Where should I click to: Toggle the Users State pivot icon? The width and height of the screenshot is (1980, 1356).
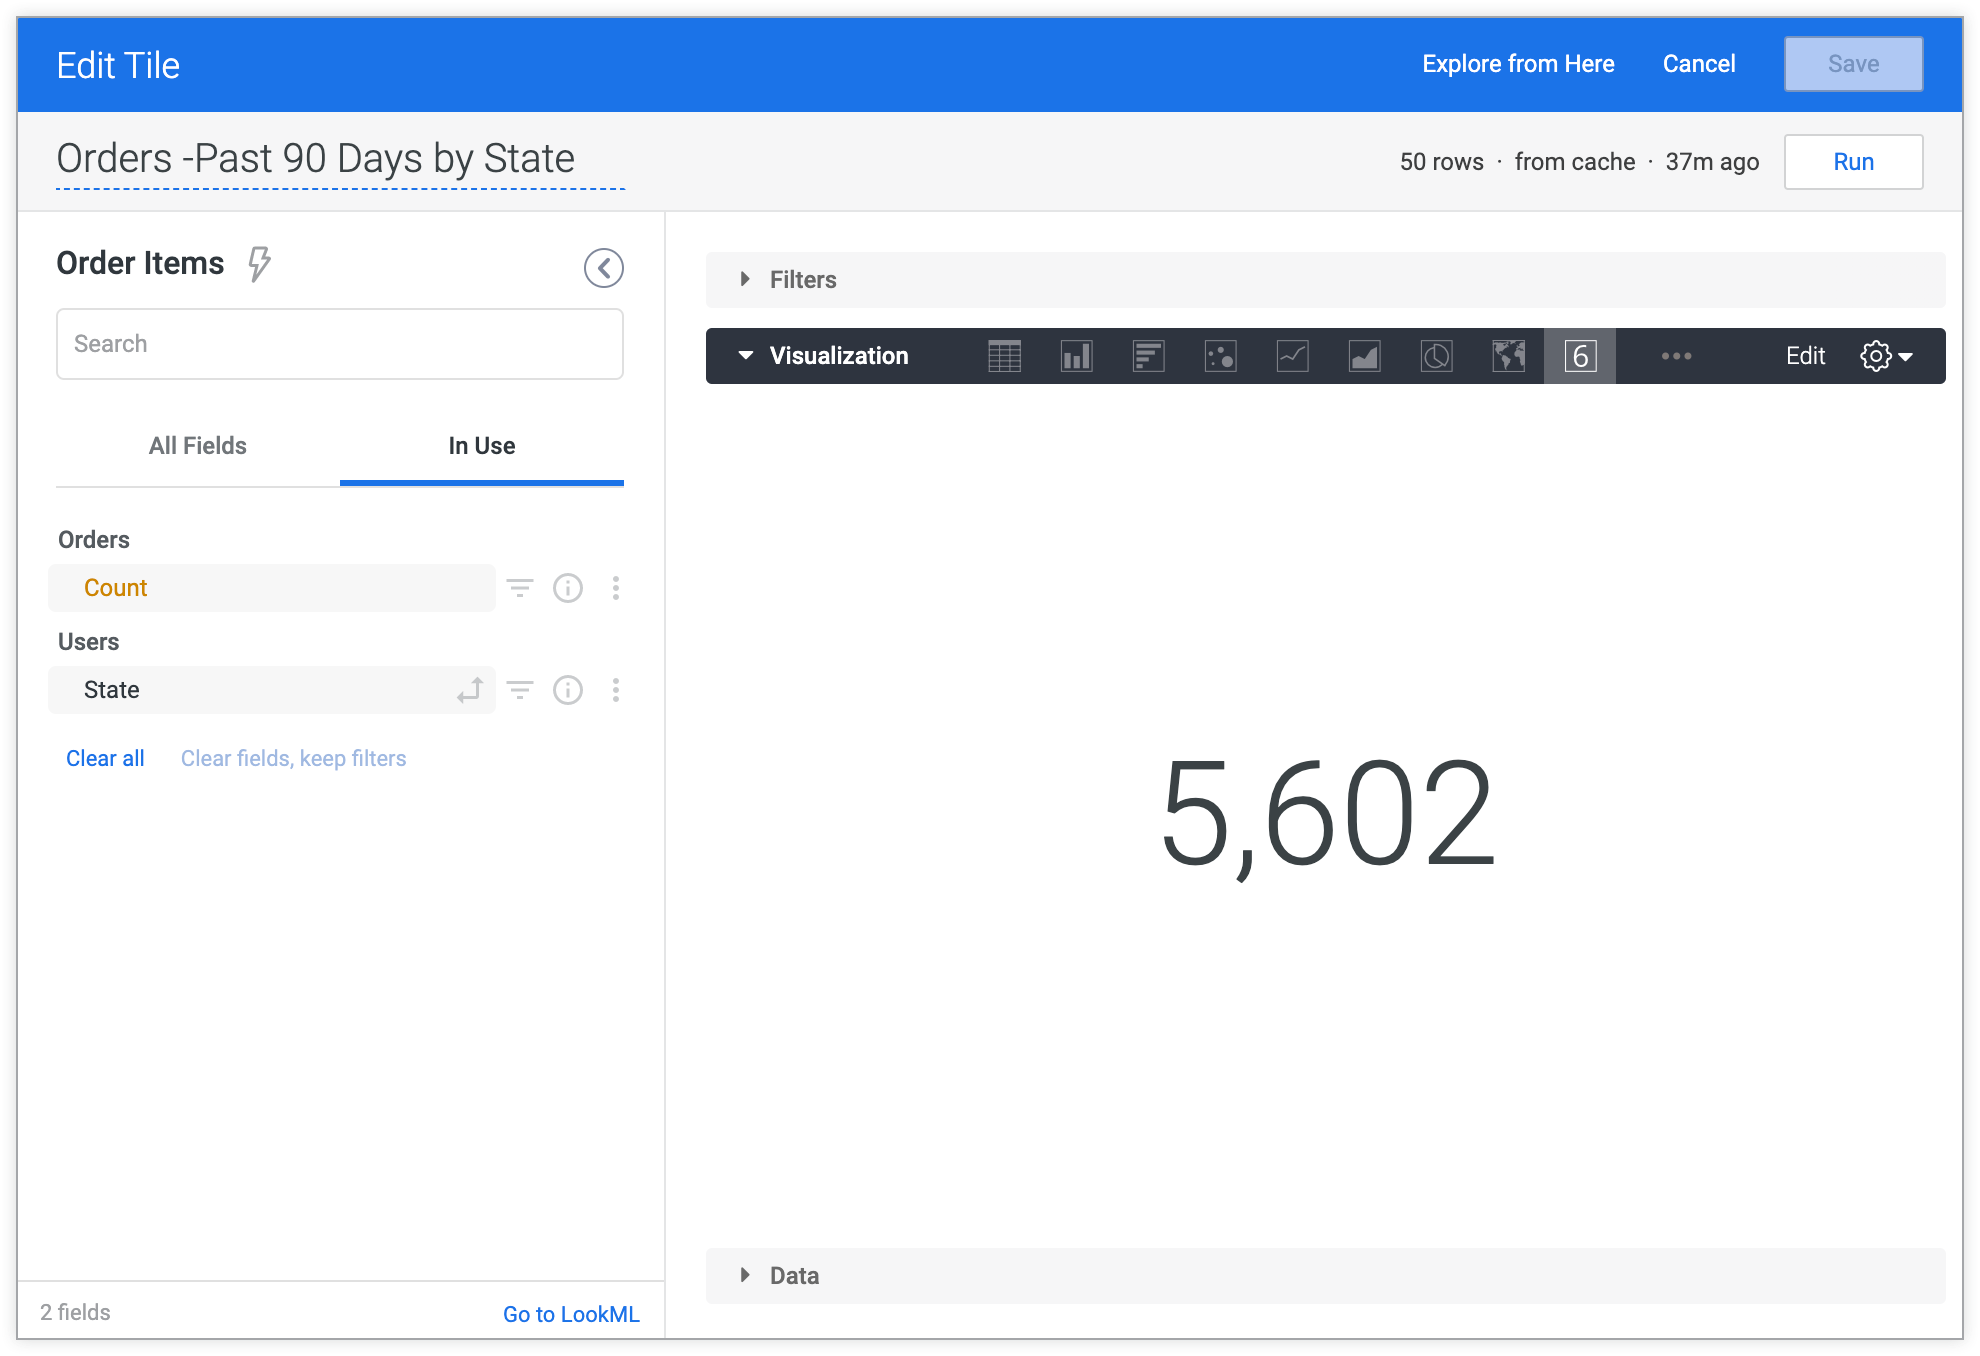pos(469,689)
